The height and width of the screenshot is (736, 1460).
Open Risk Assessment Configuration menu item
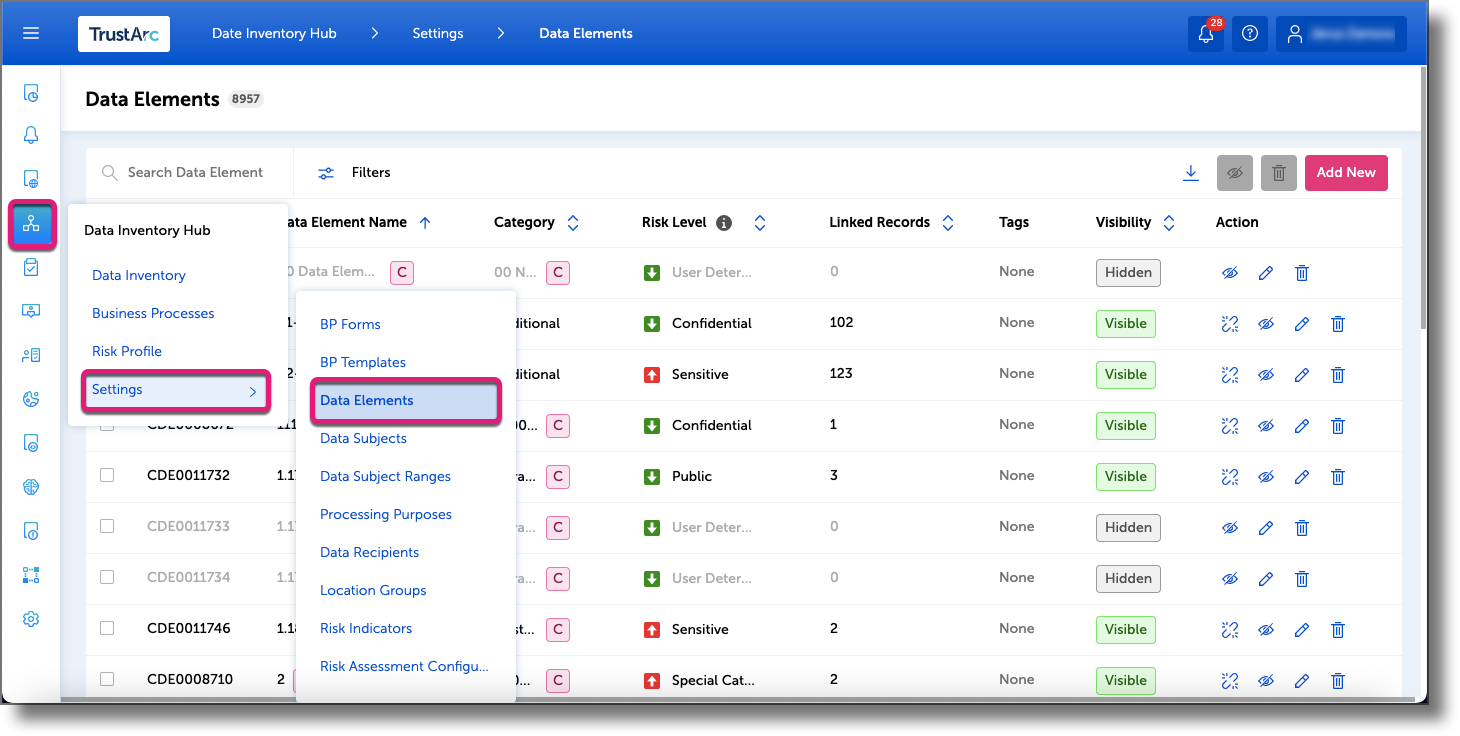tap(403, 666)
